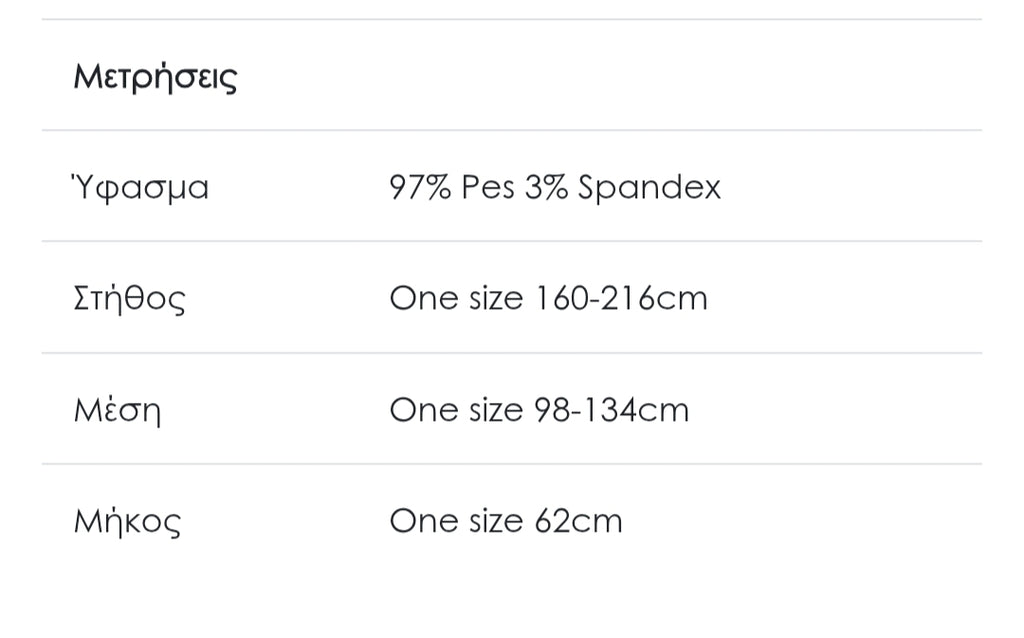Screen dimensions: 1024x638
Task: Click "One size" in the Μήκος row
Action: (x=456, y=522)
